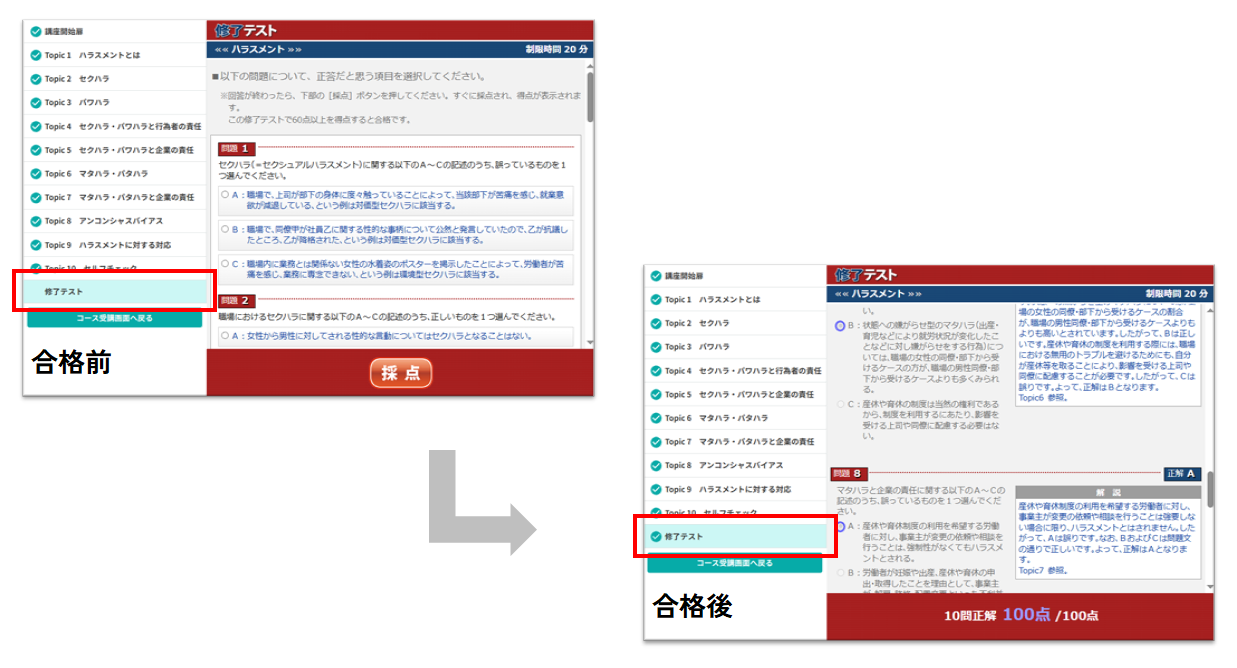
Task: Click the scroll-down arrow in 合格後 test pane
Action: pyautogui.click(x=1211, y=587)
